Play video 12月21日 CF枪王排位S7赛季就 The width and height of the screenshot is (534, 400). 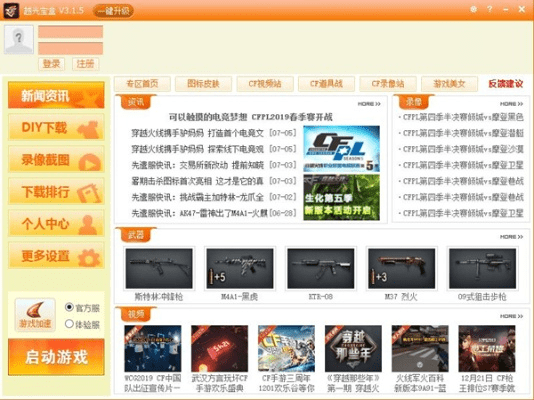(x=487, y=349)
